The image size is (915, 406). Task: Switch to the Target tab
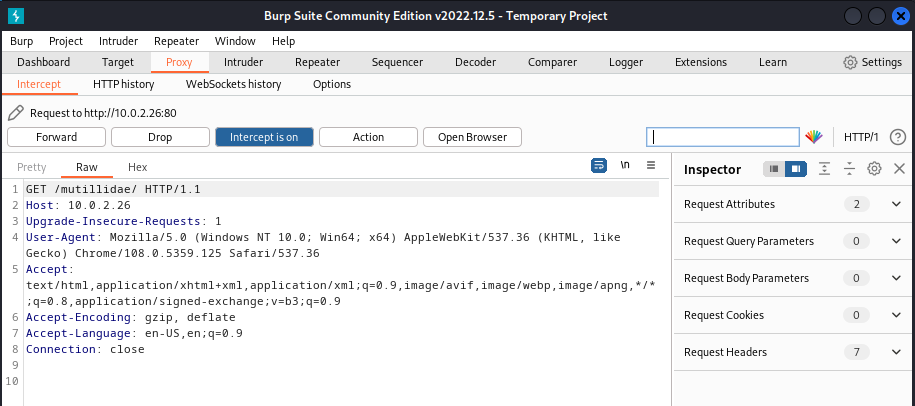(118, 62)
